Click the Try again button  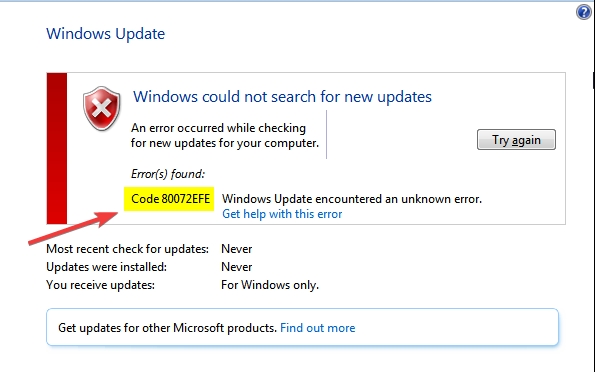click(x=516, y=140)
